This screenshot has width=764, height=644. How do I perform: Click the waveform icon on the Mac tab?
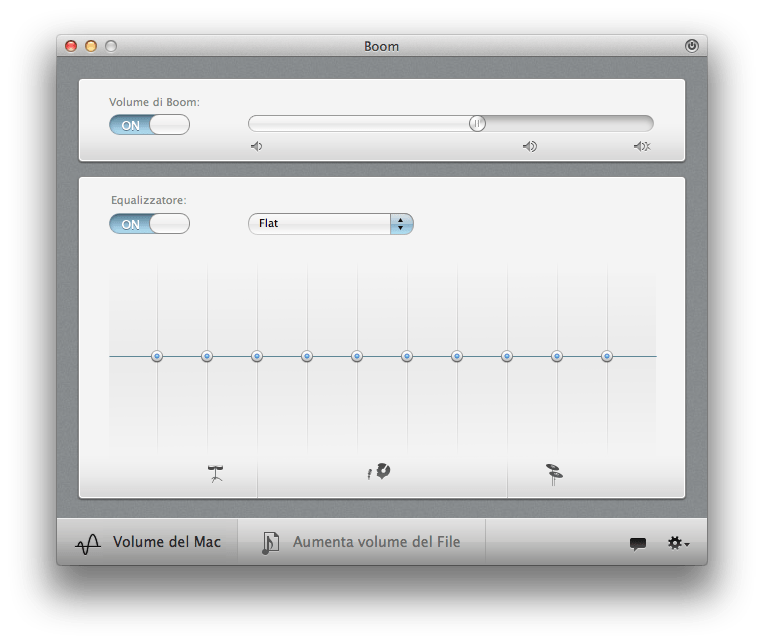88,544
